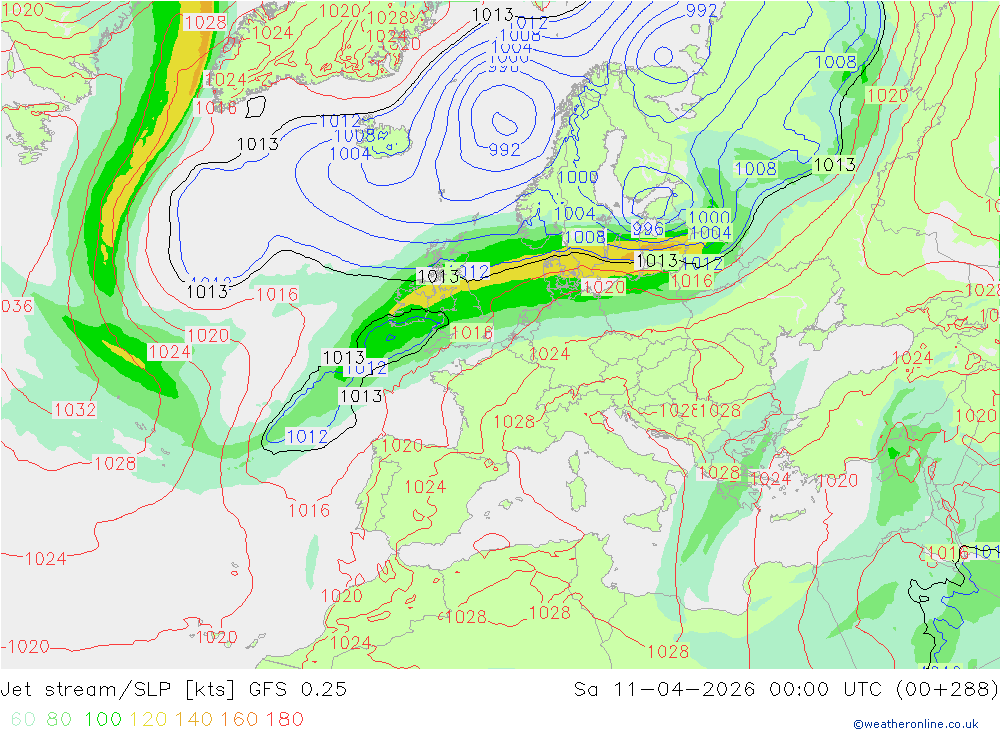Click the 100 kts legend value
Viewport: 1000px width, 733px height.
(x=103, y=720)
